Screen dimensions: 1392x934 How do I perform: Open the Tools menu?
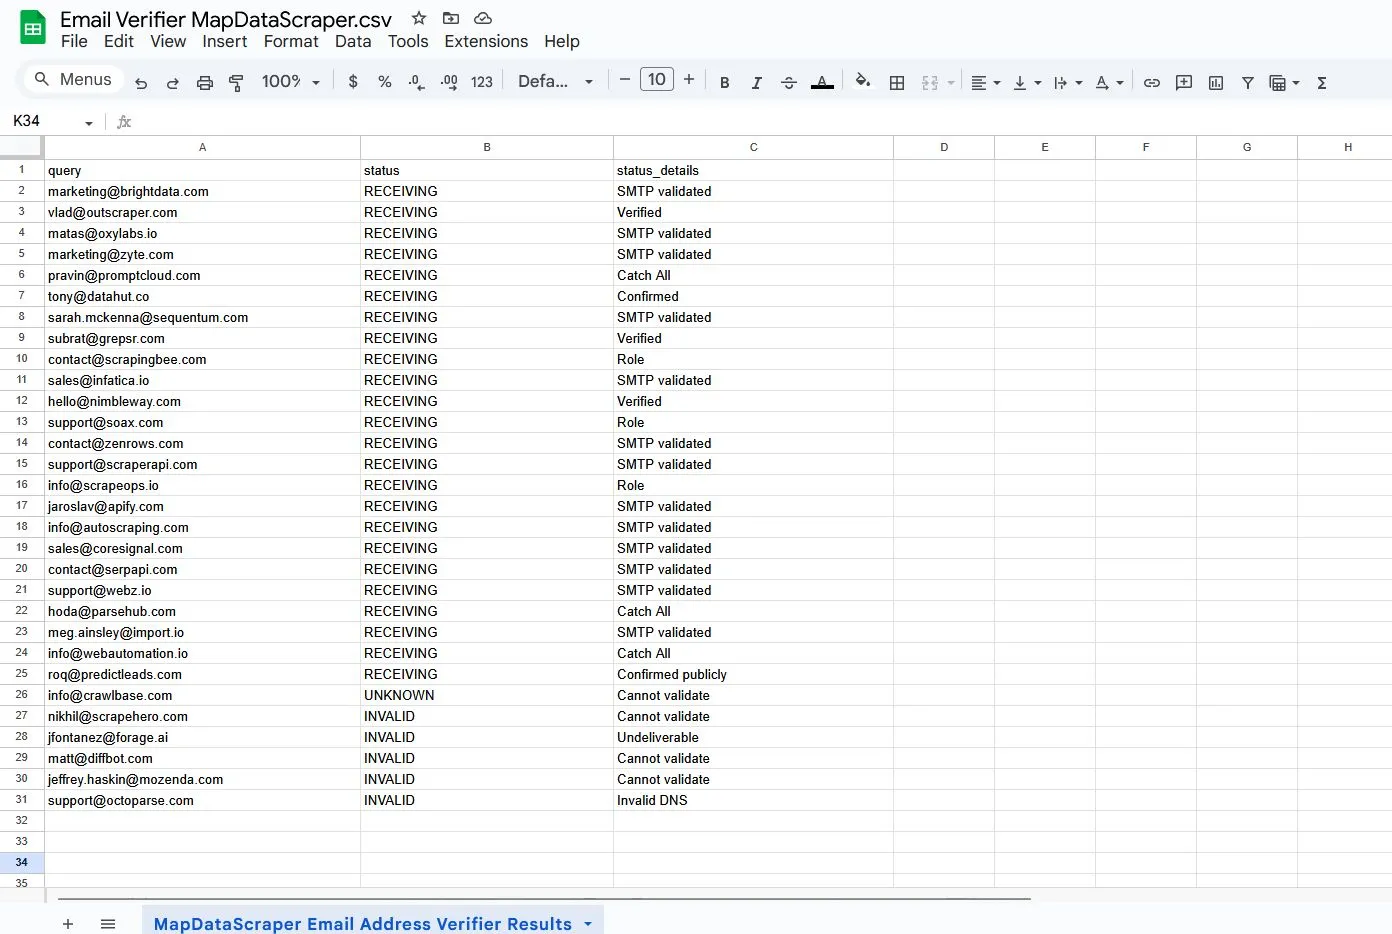point(408,41)
